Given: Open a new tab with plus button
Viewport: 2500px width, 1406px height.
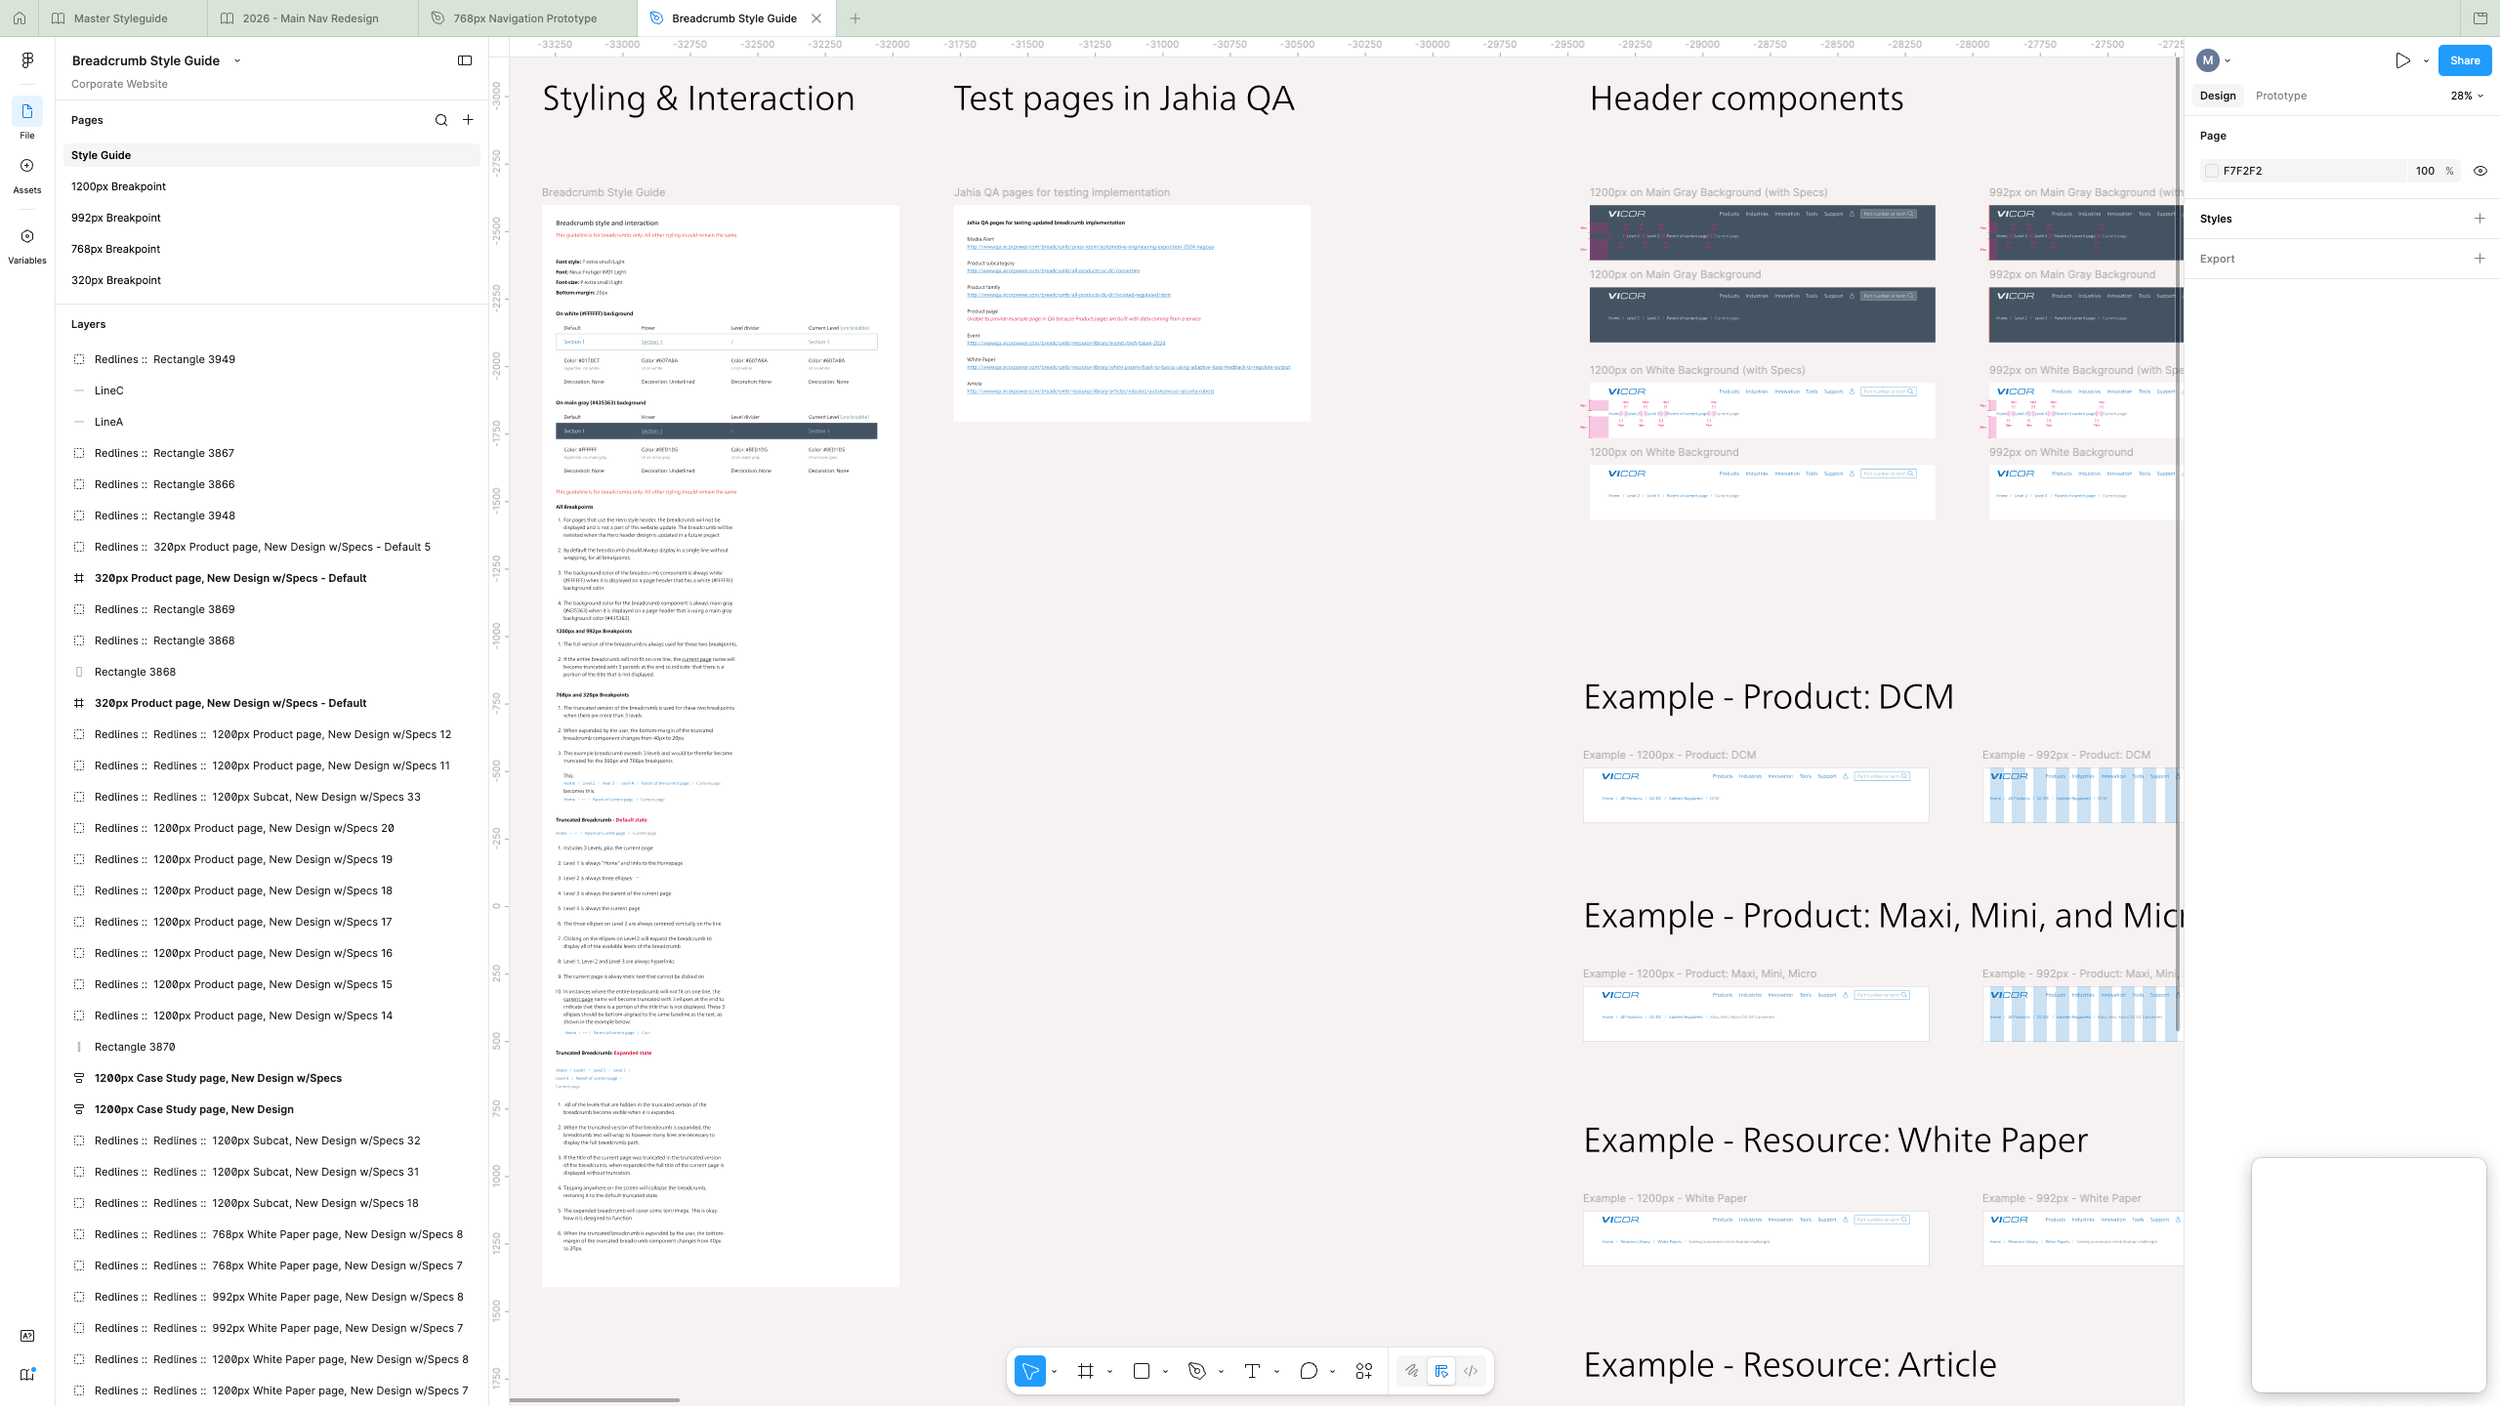Looking at the screenshot, I should click(854, 18).
